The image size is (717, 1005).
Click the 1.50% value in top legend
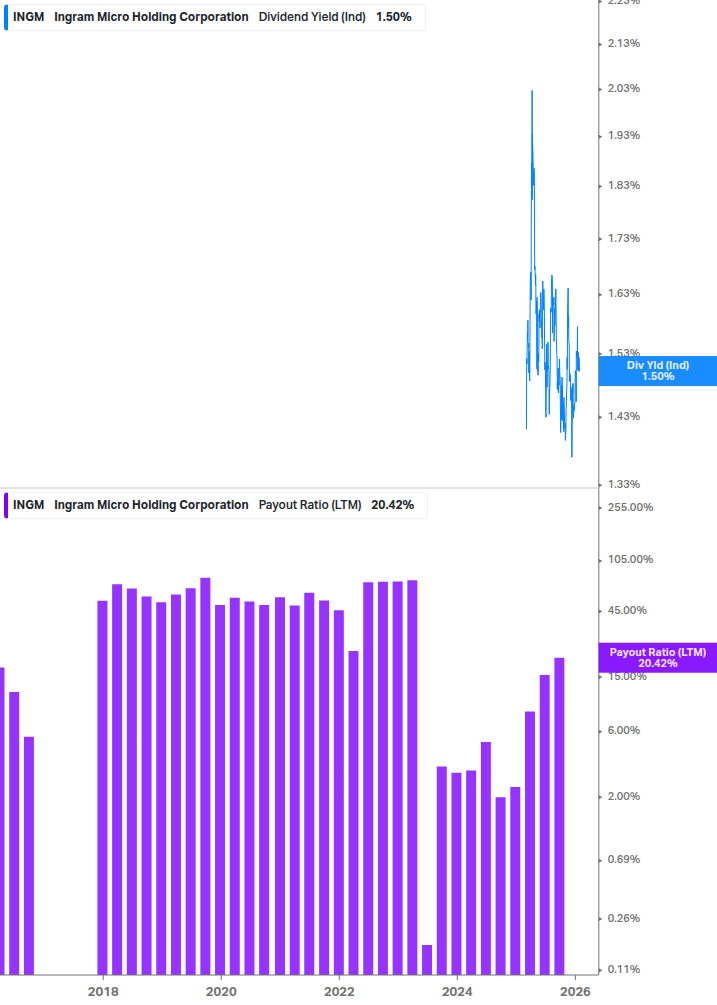coord(393,17)
